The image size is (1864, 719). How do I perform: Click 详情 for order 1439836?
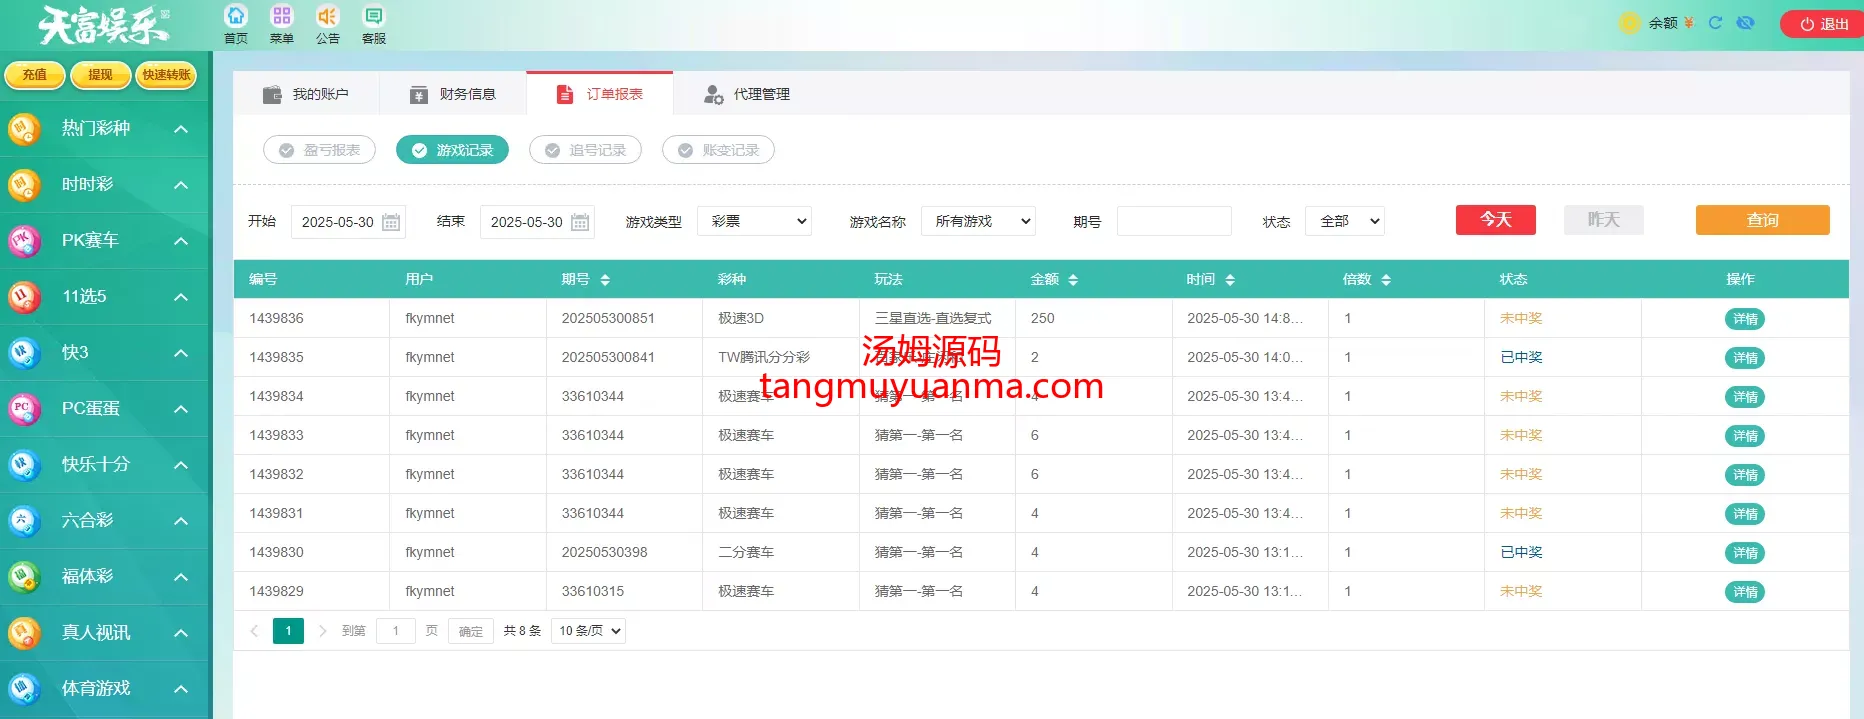point(1744,319)
